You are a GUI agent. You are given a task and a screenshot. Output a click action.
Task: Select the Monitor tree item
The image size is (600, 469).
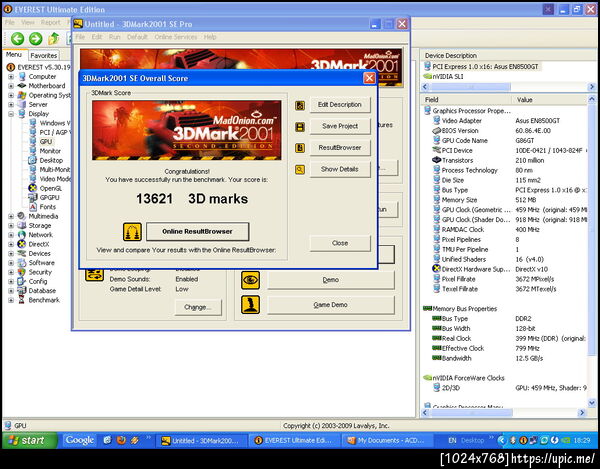click(x=50, y=151)
